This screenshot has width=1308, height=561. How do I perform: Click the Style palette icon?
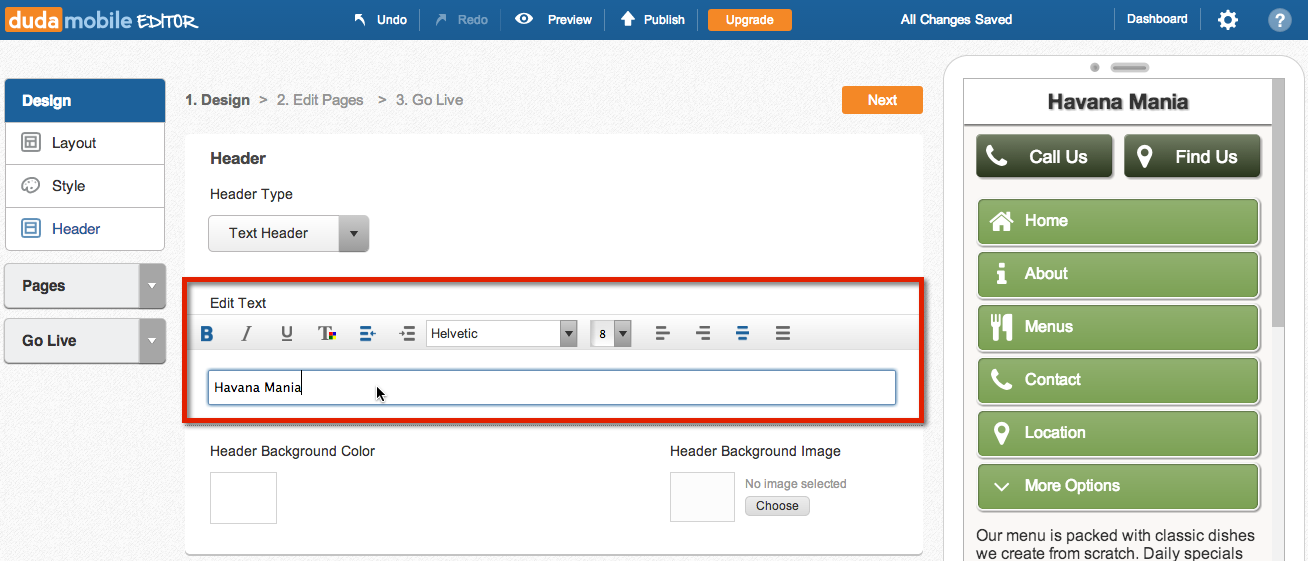click(x=31, y=186)
